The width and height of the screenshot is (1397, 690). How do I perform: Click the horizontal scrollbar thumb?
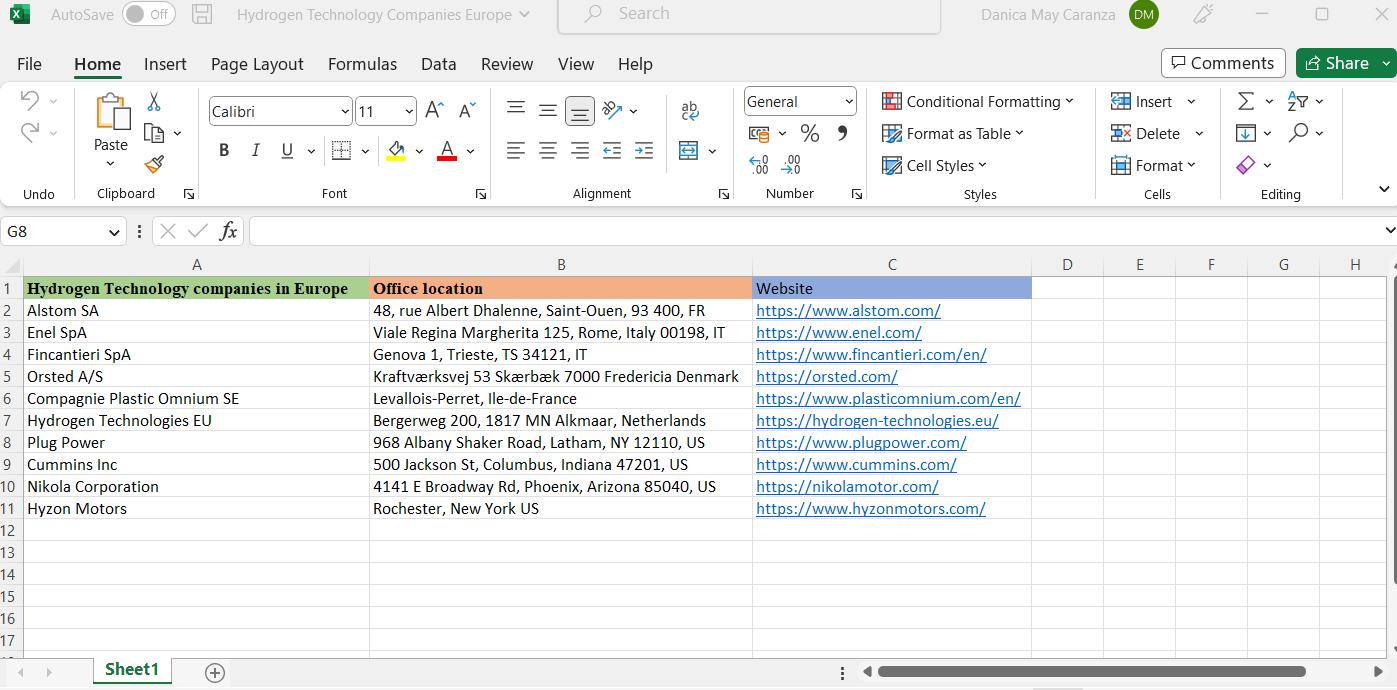coord(1092,672)
